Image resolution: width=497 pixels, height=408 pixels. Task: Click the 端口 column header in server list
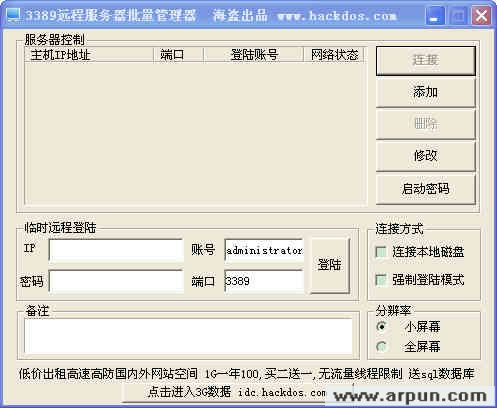pyautogui.click(x=178, y=55)
